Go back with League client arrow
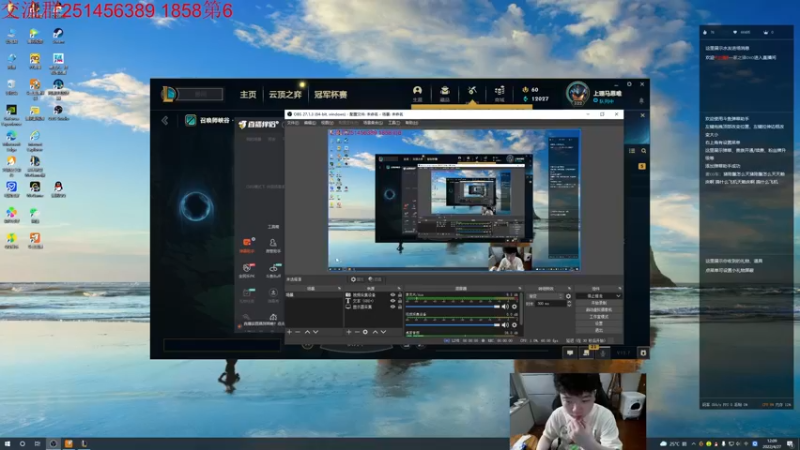This screenshot has height=450, width=800. (165, 120)
